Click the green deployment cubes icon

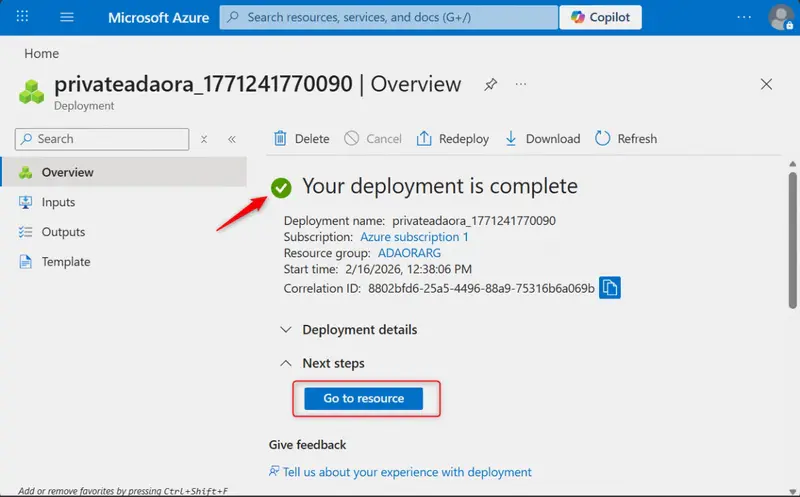[32, 92]
